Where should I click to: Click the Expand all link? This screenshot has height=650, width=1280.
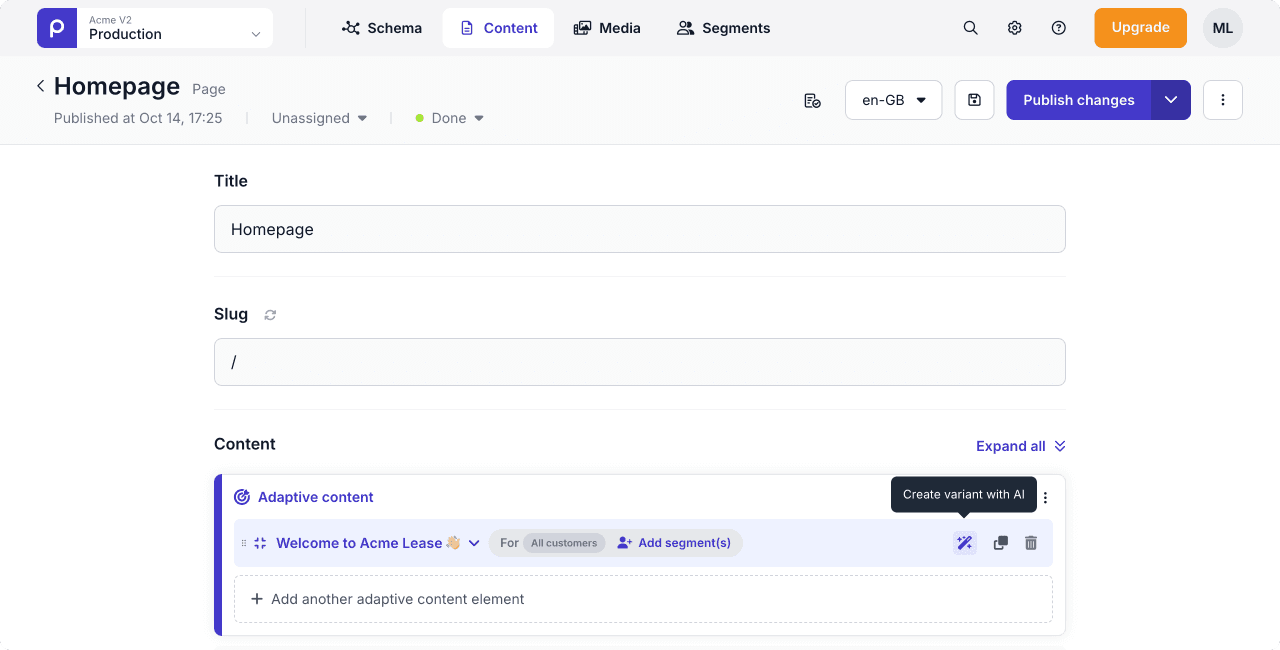(x=1020, y=446)
